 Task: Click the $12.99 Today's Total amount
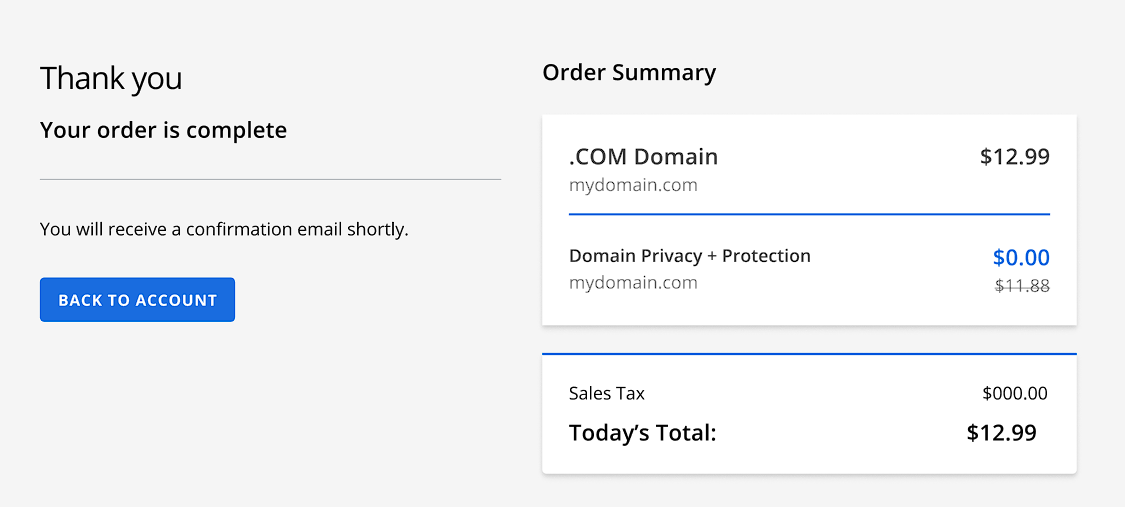(x=1001, y=433)
